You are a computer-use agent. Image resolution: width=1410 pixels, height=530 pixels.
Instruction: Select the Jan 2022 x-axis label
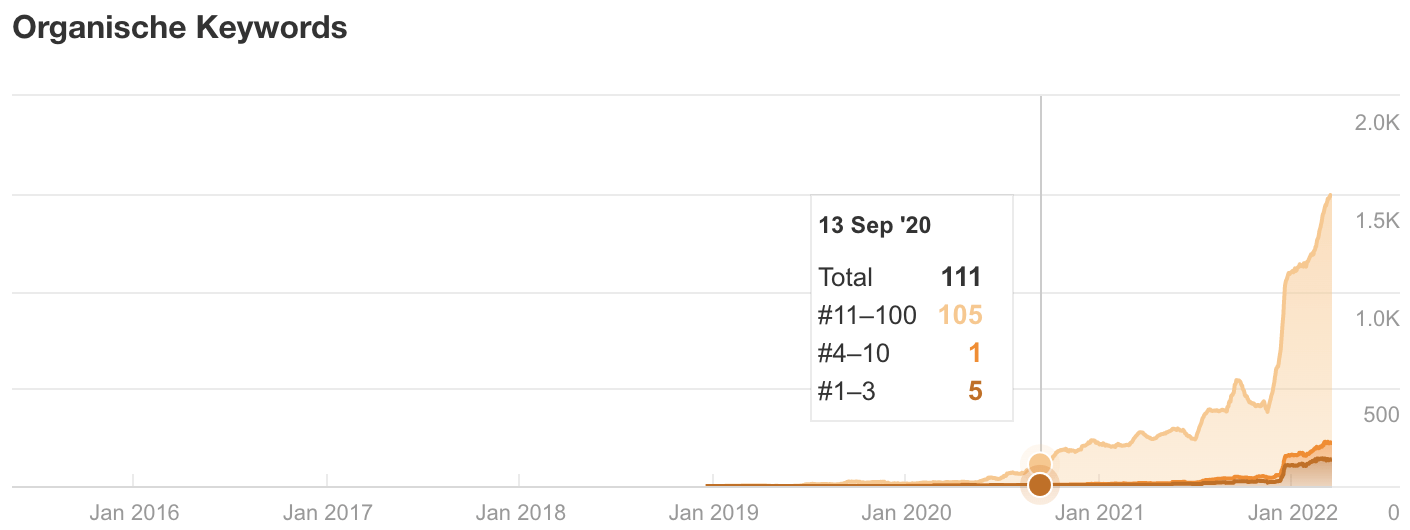coord(1293,513)
